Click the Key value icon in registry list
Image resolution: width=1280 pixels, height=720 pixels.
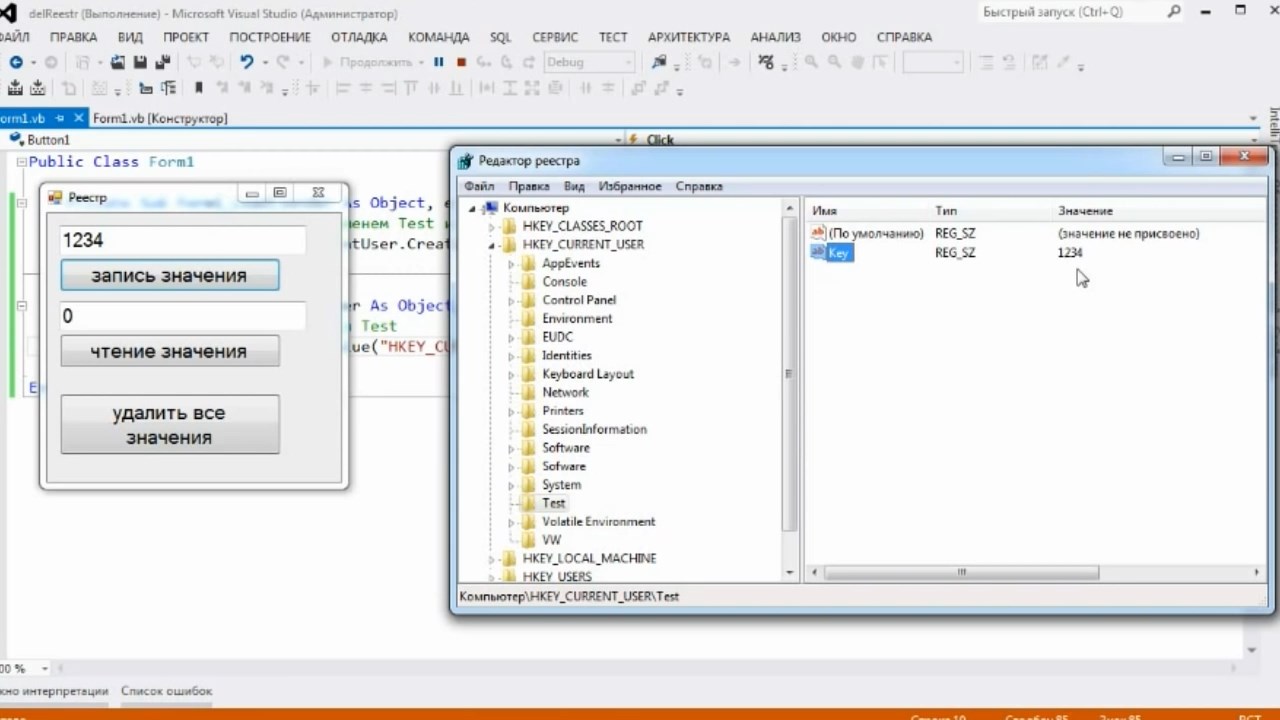(818, 252)
